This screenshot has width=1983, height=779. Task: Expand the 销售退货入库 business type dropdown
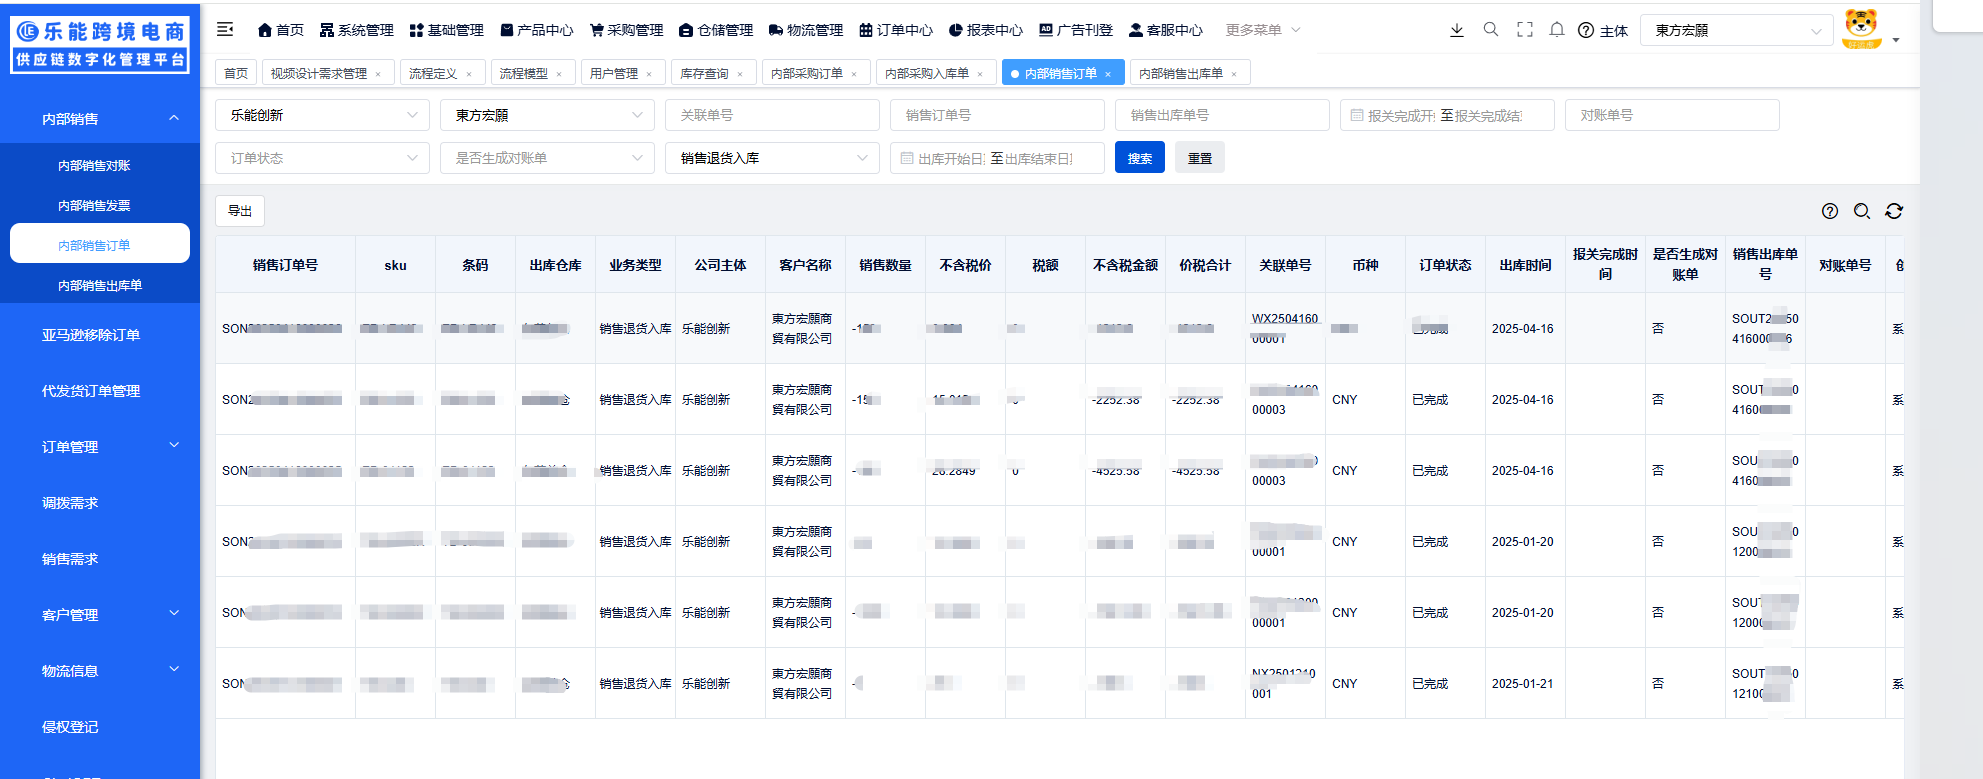772,158
